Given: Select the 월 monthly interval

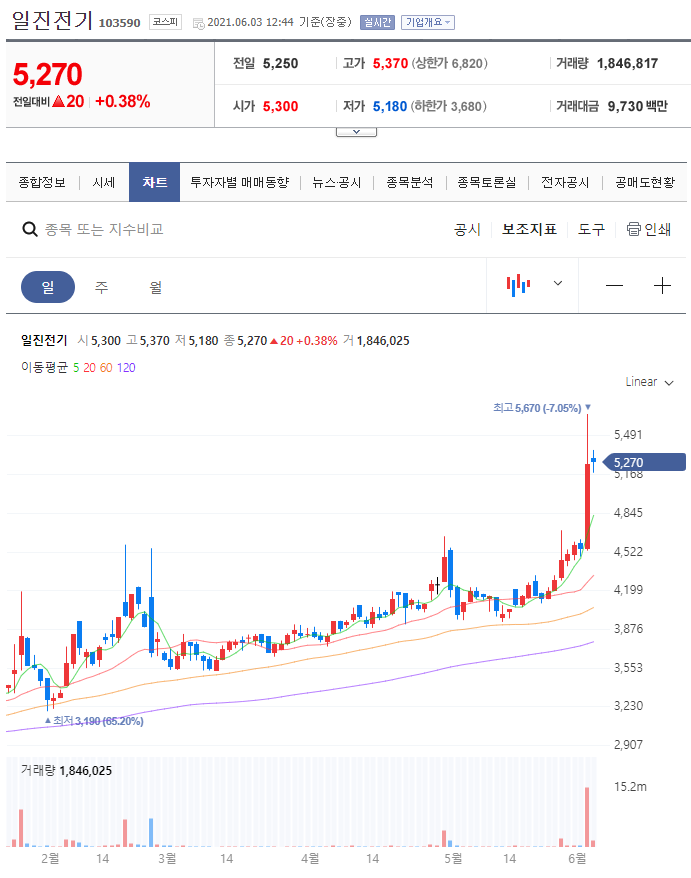Looking at the screenshot, I should coord(156,287).
